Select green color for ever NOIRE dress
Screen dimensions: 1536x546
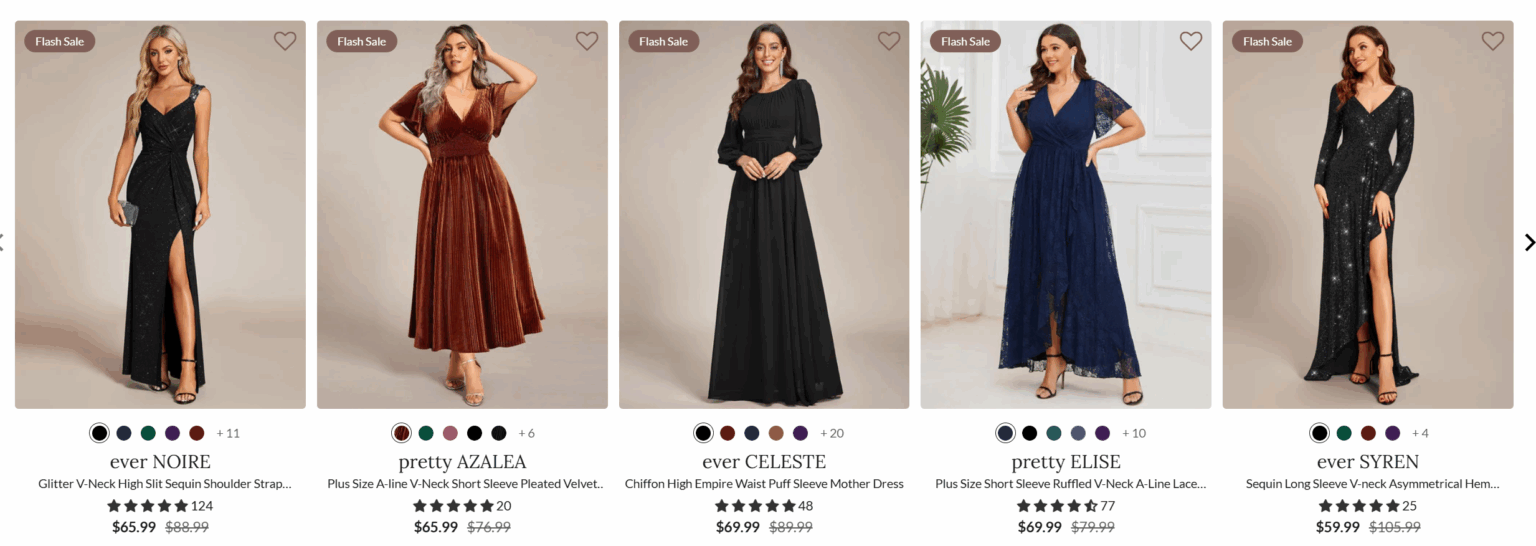(148, 433)
